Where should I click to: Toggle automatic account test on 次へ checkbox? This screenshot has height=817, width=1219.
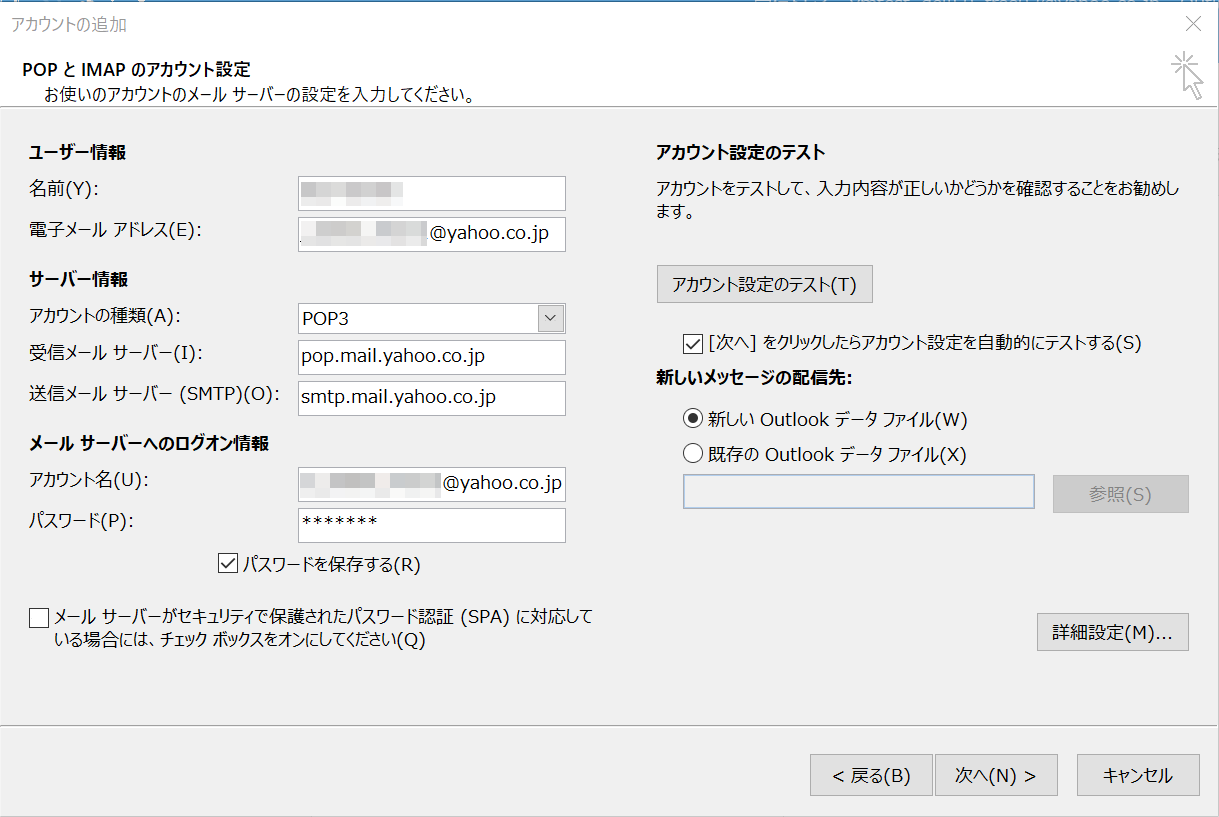click(692, 343)
